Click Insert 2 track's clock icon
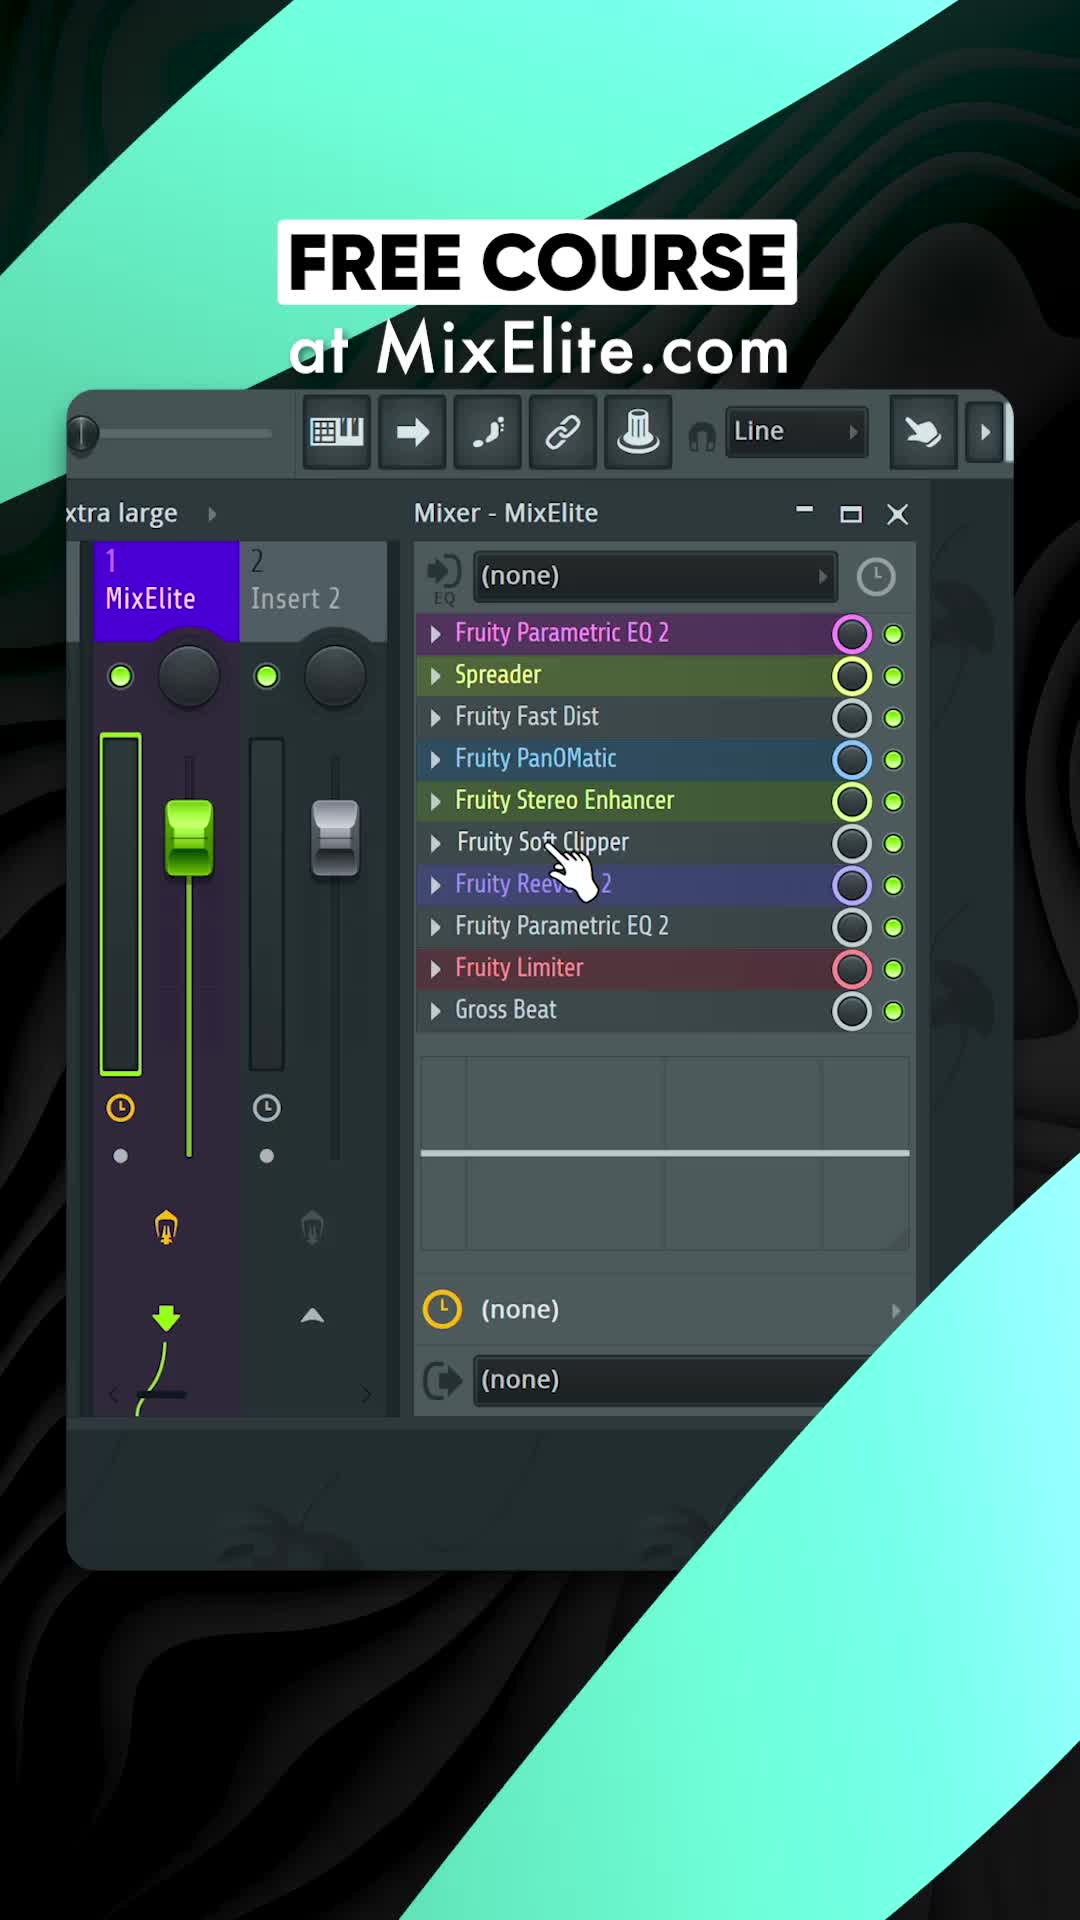Image resolution: width=1080 pixels, height=1920 pixels. pyautogui.click(x=266, y=1107)
